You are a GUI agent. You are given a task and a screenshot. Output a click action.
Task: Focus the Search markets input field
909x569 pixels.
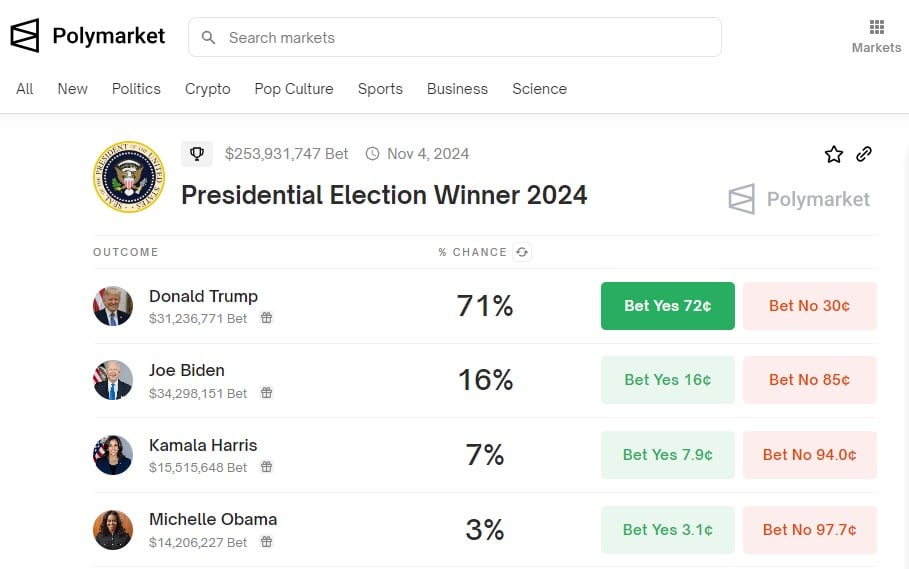click(455, 38)
